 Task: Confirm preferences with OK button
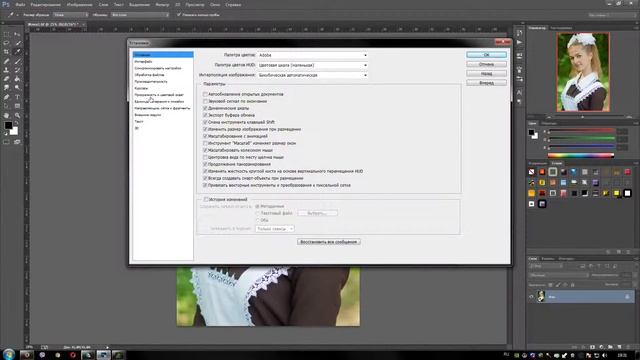click(x=487, y=55)
